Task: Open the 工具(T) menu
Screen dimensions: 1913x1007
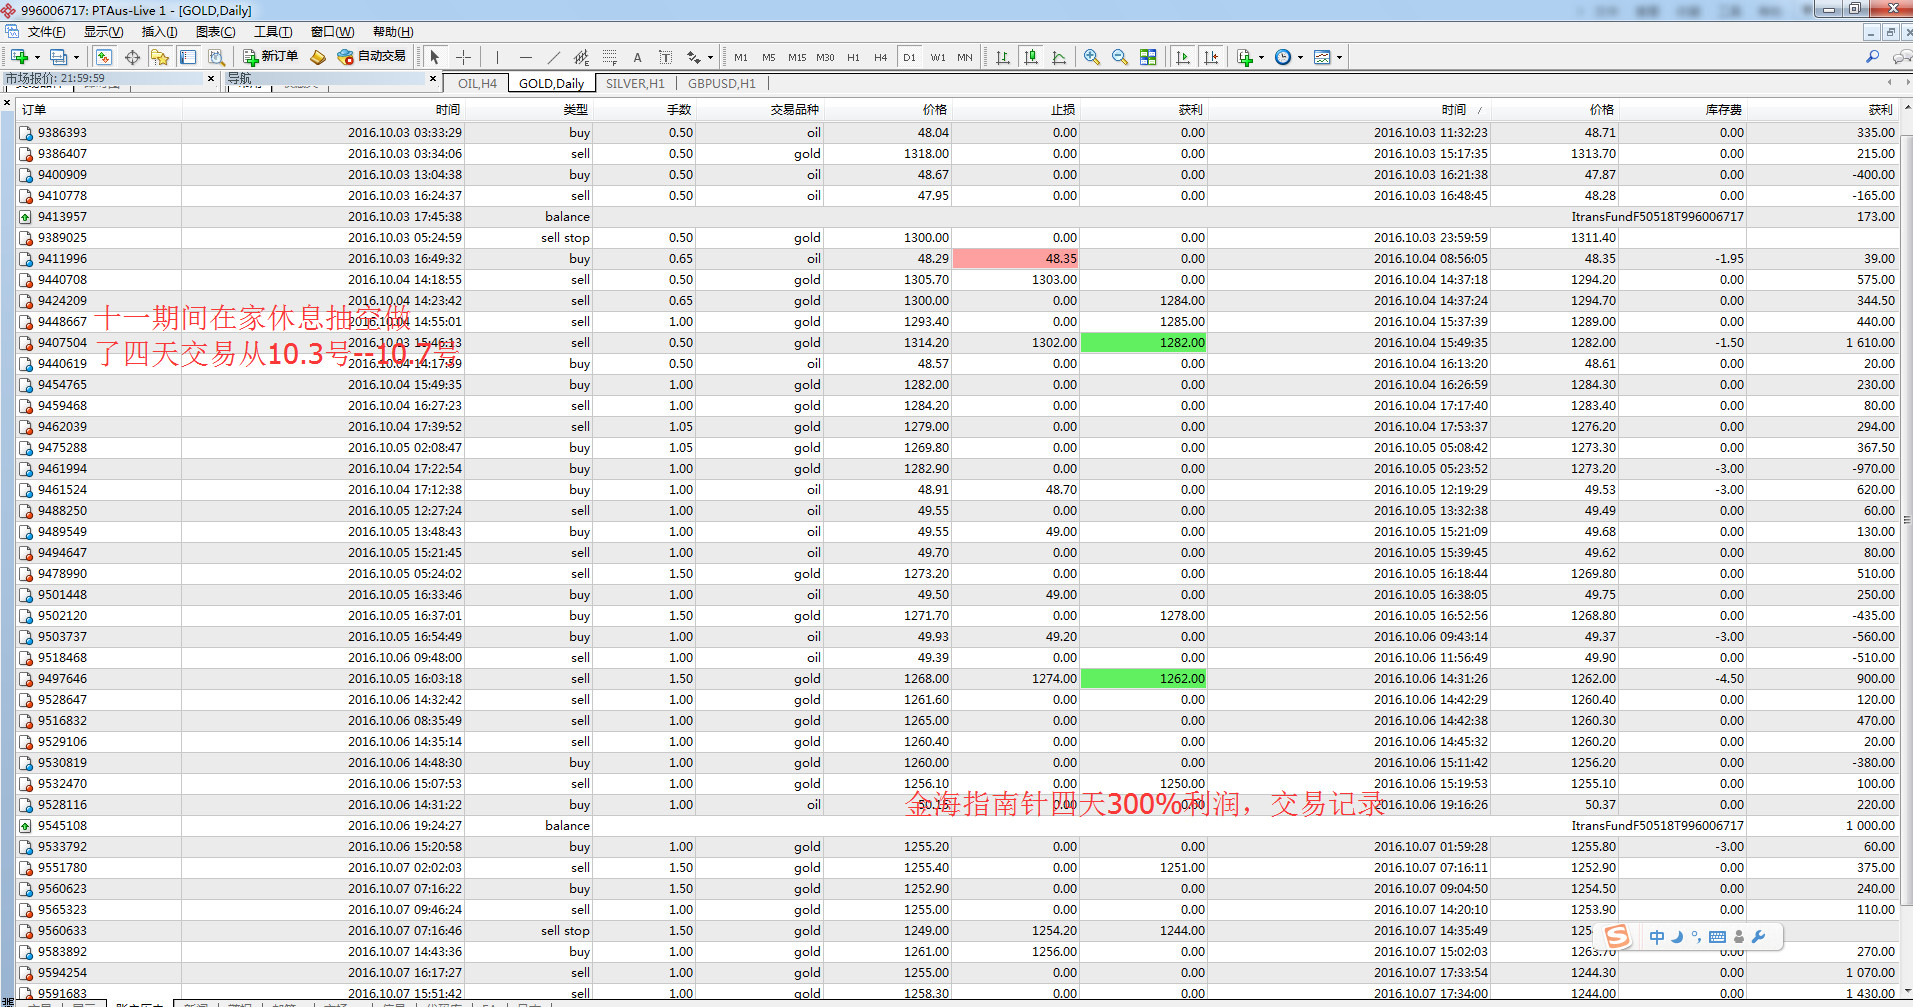Action: coord(272,32)
